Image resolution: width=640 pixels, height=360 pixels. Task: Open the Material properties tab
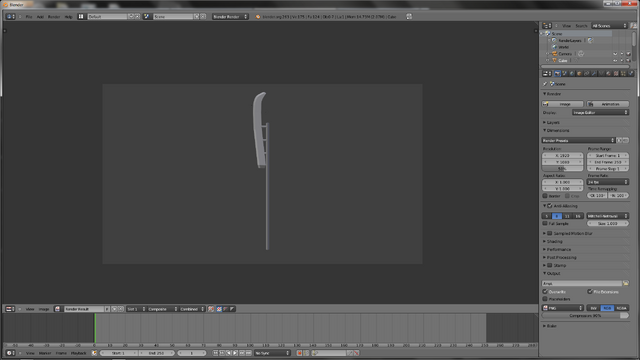(x=608, y=73)
